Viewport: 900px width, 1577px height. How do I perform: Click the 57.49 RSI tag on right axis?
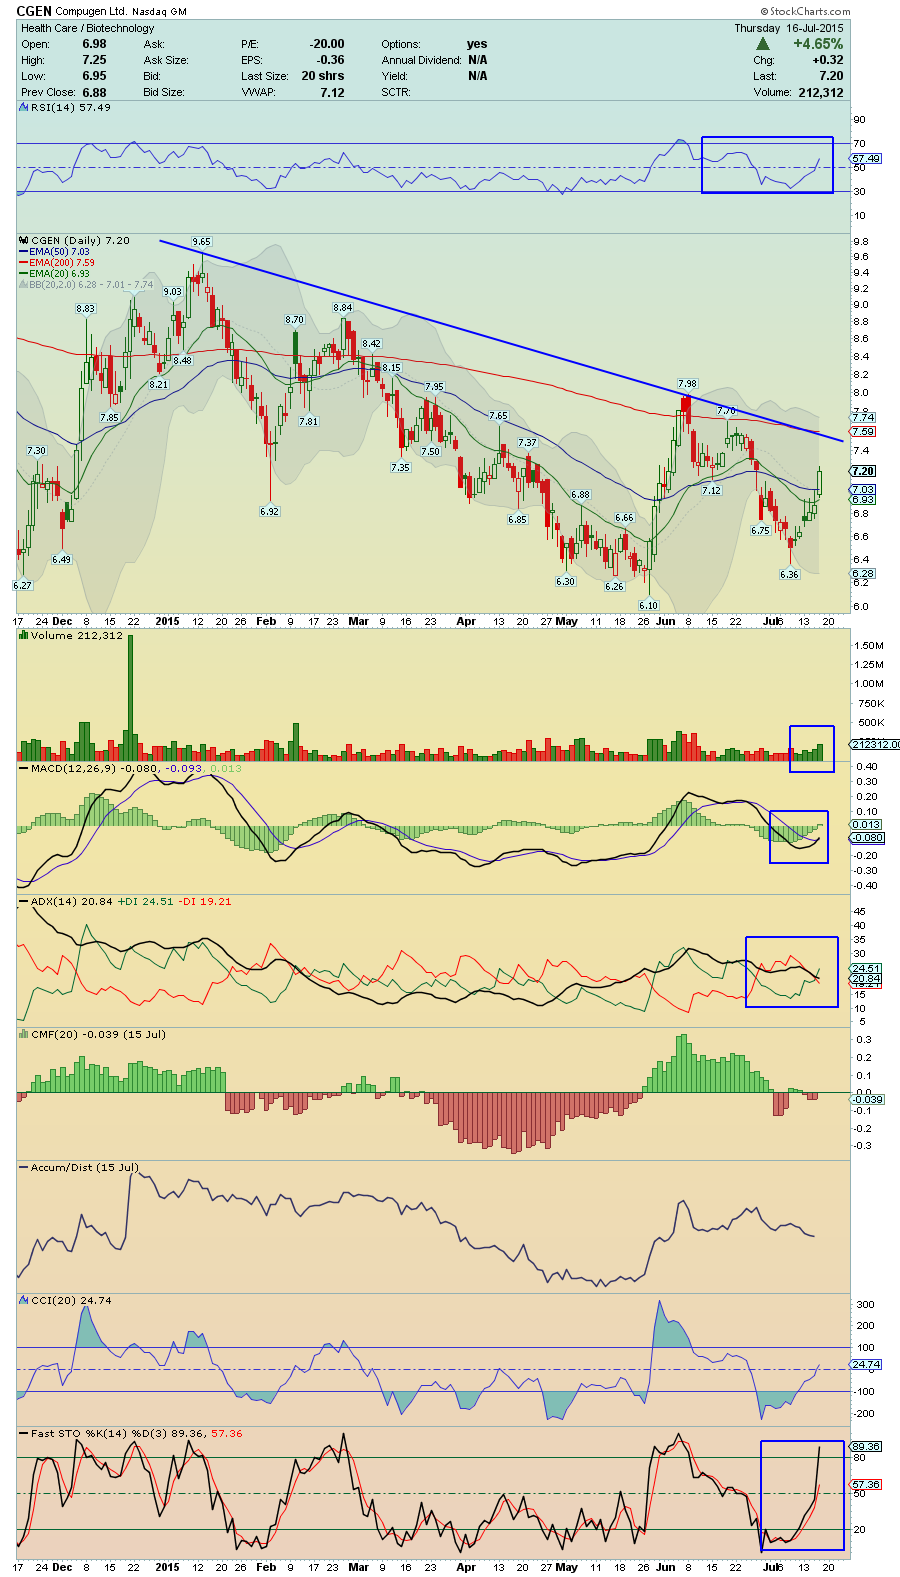(x=866, y=158)
